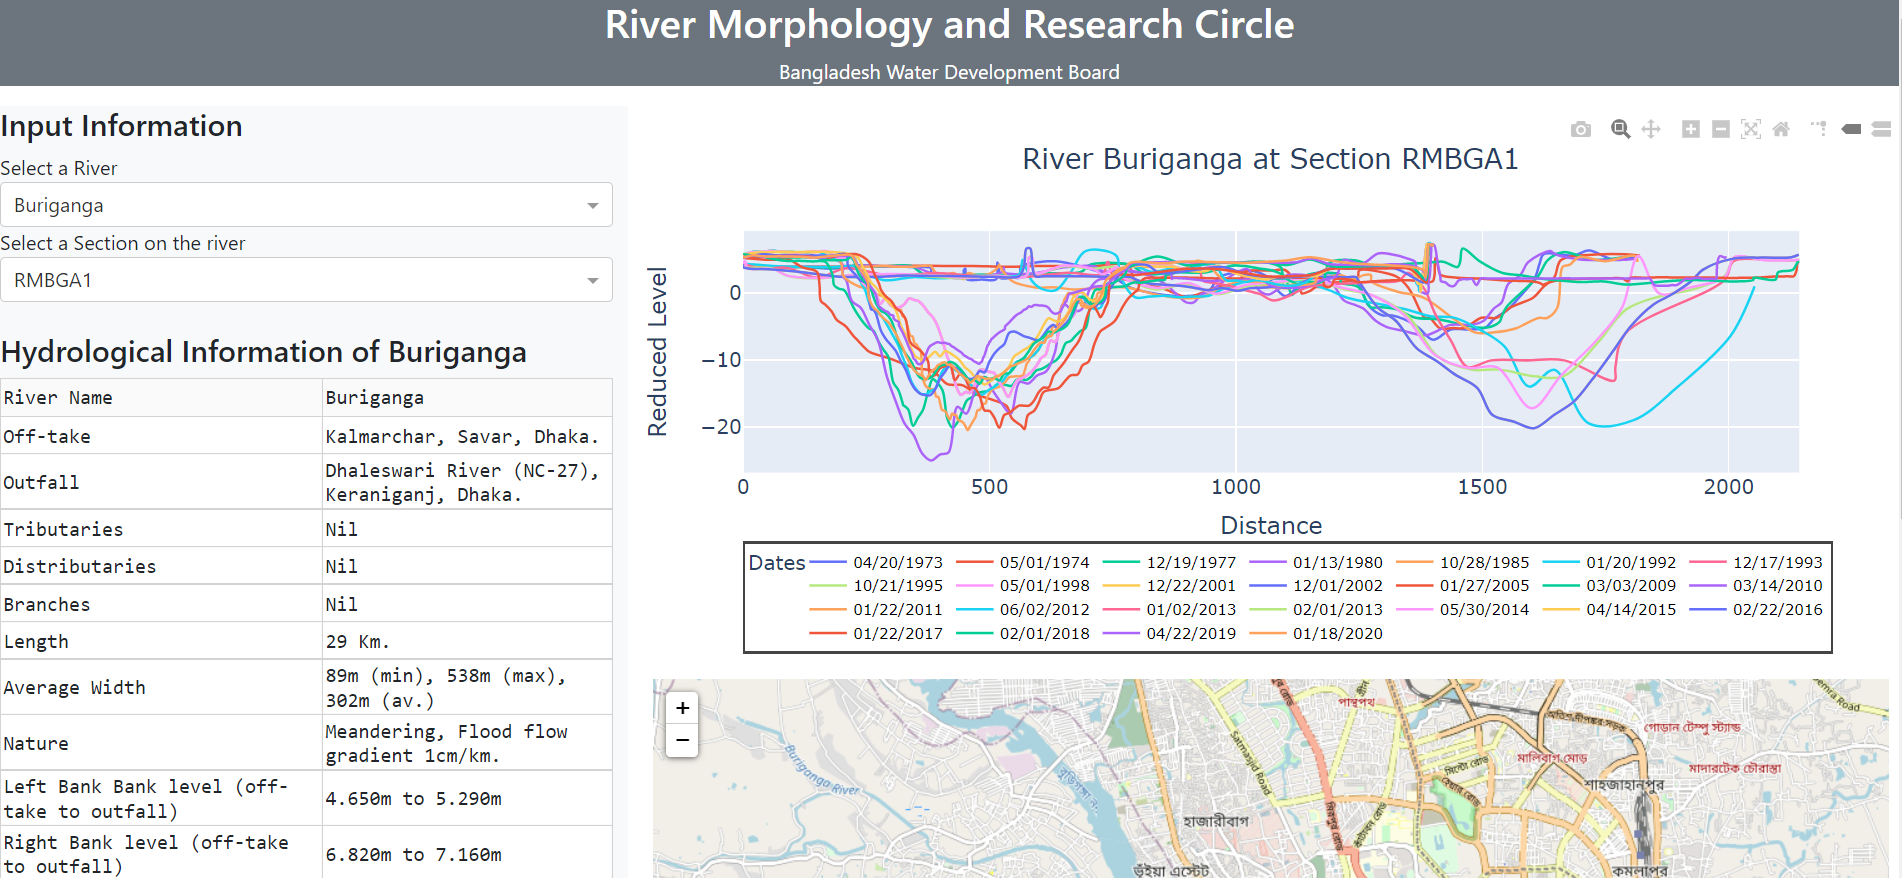Hide the 12/01/2002 legend entry
The width and height of the screenshot is (1902, 878).
click(x=1316, y=586)
